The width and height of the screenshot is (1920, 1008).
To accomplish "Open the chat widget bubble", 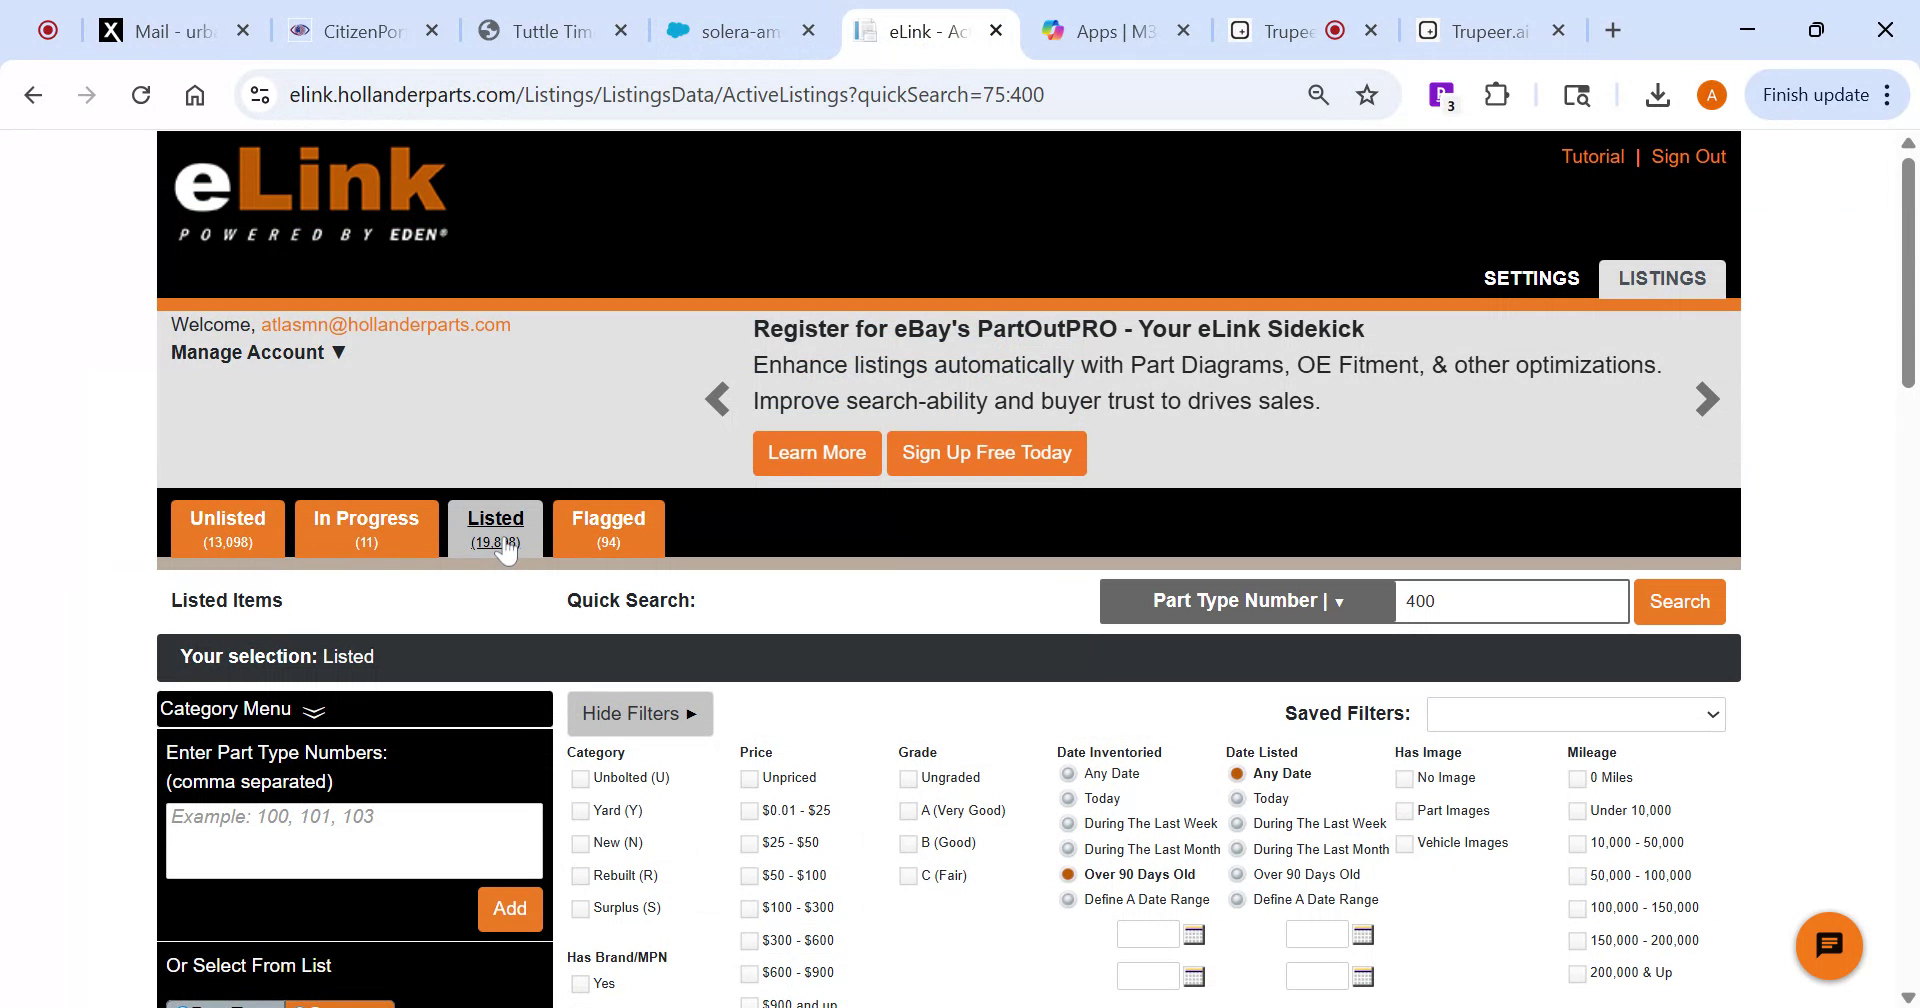I will (x=1830, y=945).
